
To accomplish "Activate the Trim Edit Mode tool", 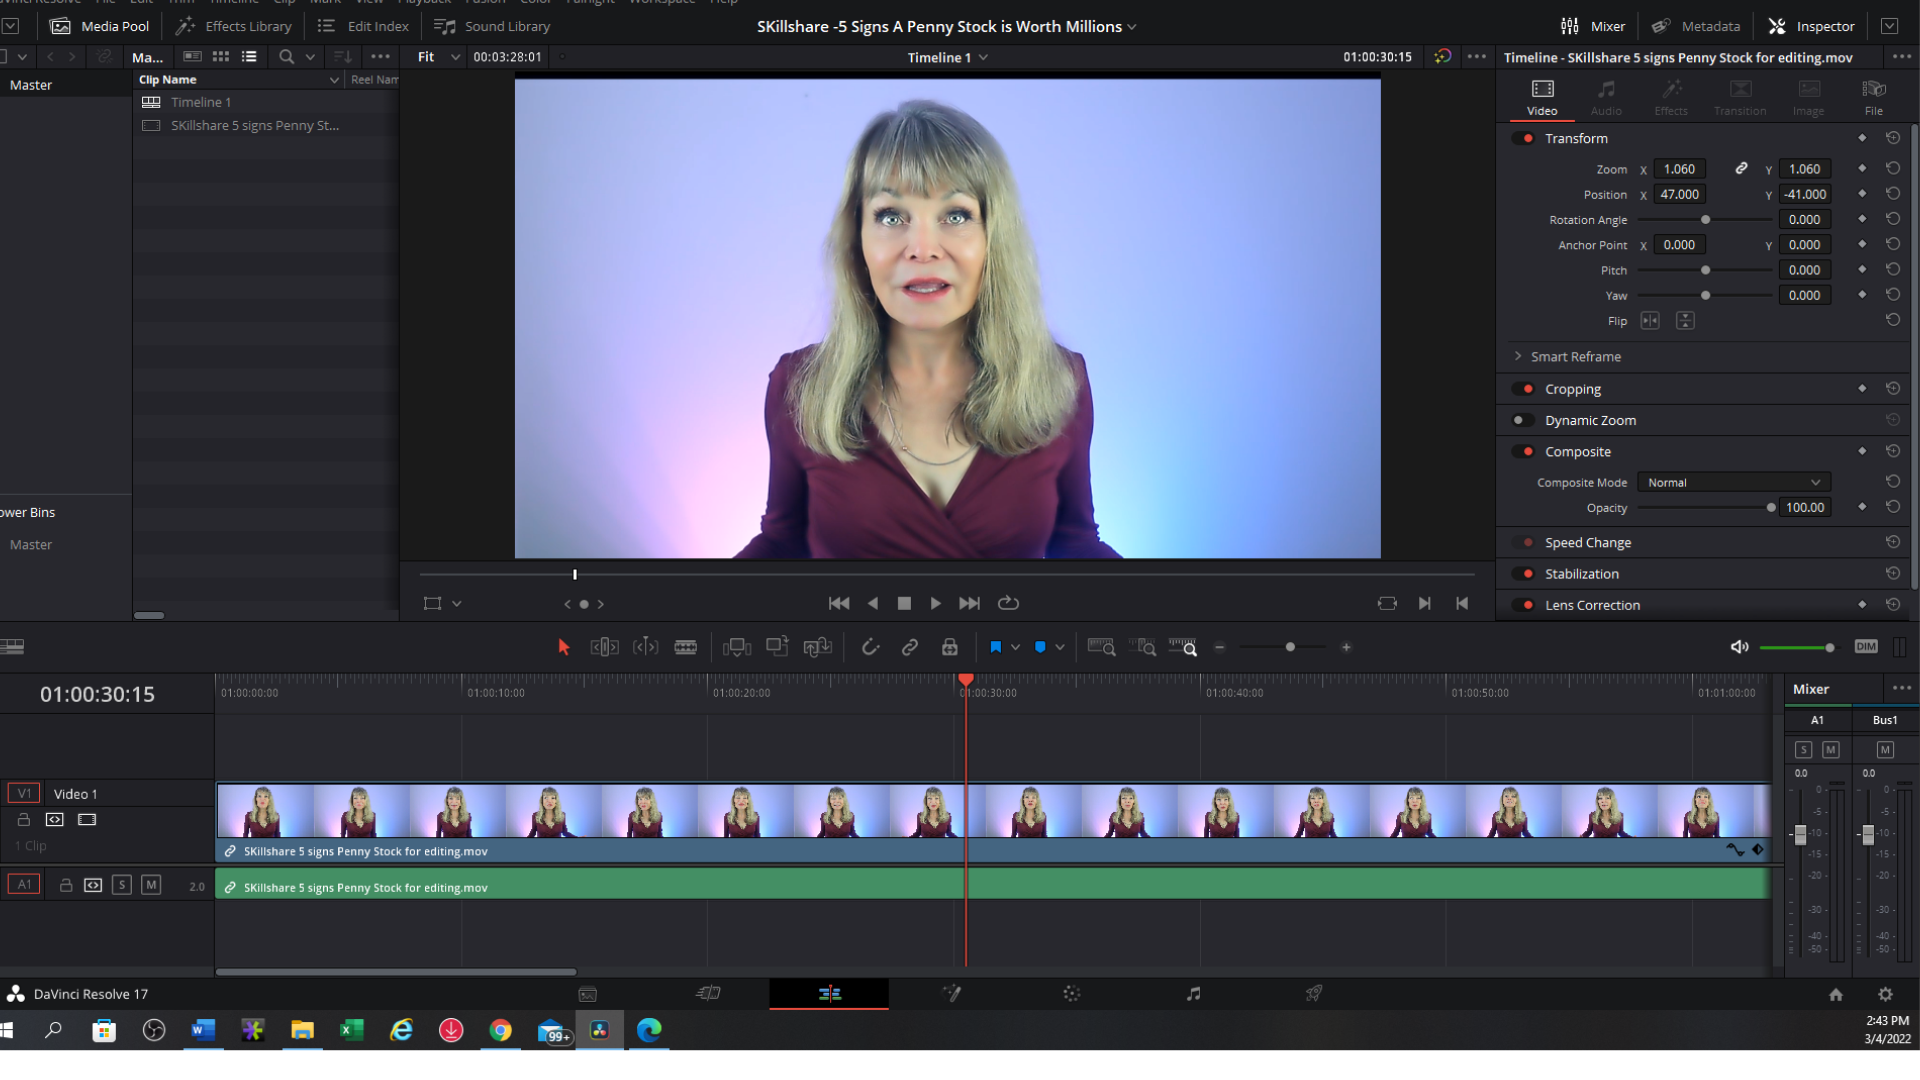I will 604,647.
